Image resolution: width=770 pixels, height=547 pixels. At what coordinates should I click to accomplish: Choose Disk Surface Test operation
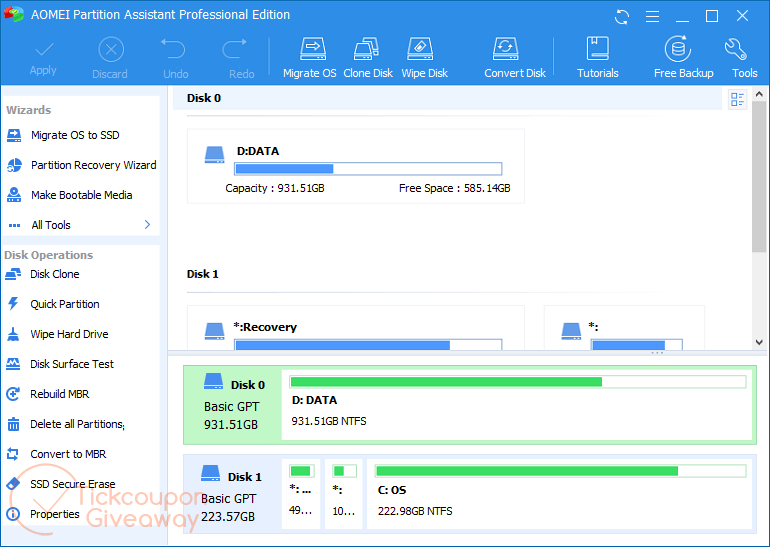pos(72,364)
